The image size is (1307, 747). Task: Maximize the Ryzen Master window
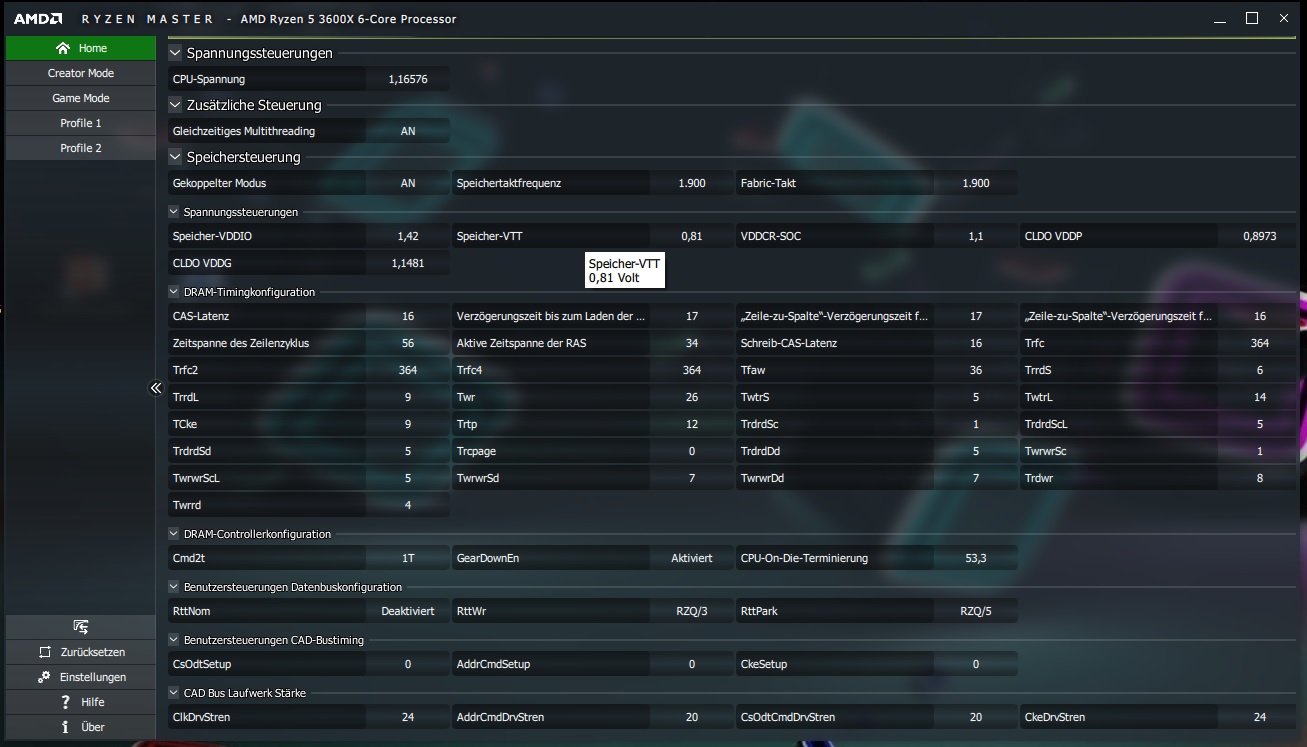(1252, 18)
